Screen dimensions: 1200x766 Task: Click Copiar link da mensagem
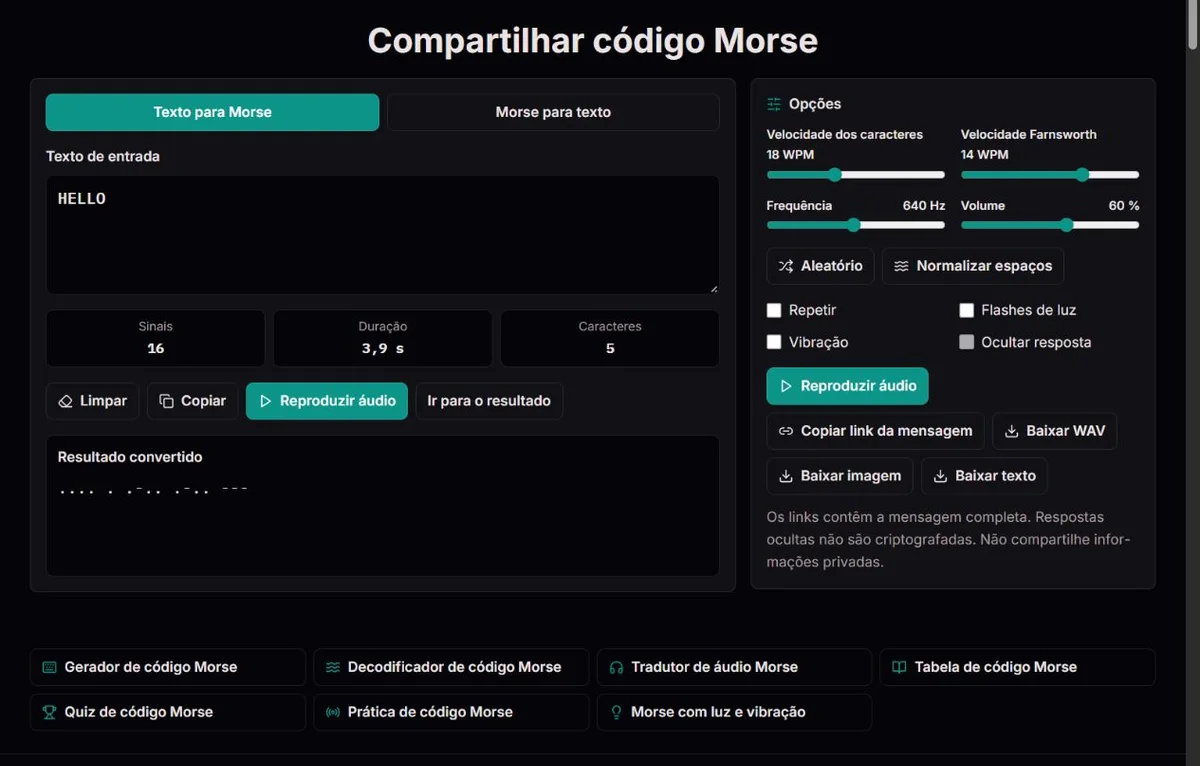[x=875, y=431]
